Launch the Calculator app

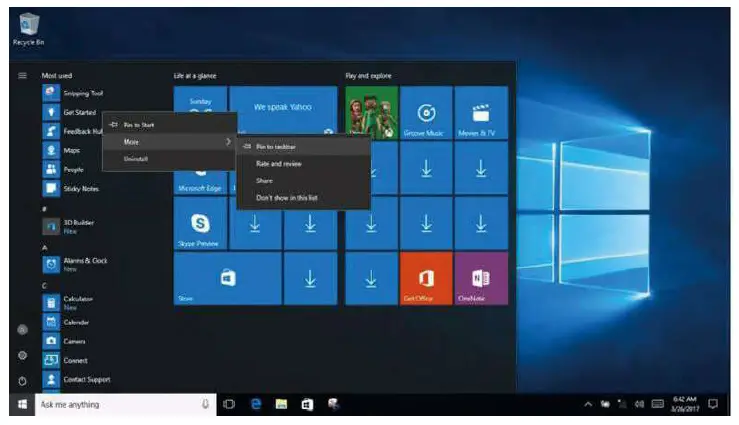[x=68, y=302]
